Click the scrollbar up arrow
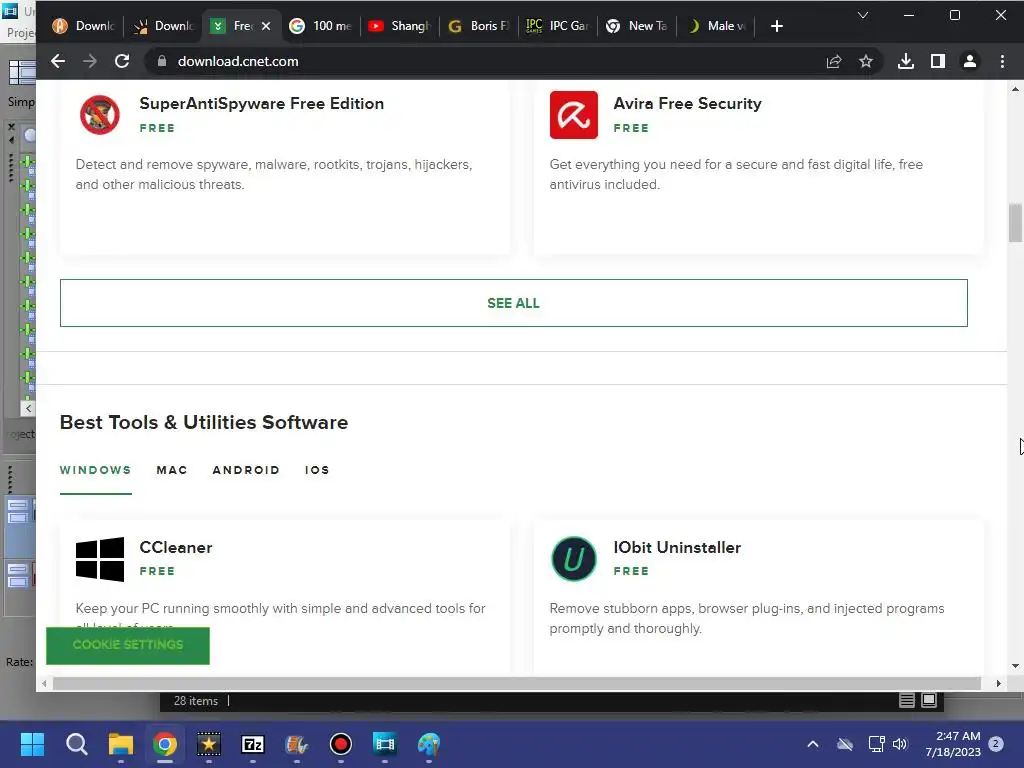Viewport: 1024px width, 768px height. coord(1015,89)
